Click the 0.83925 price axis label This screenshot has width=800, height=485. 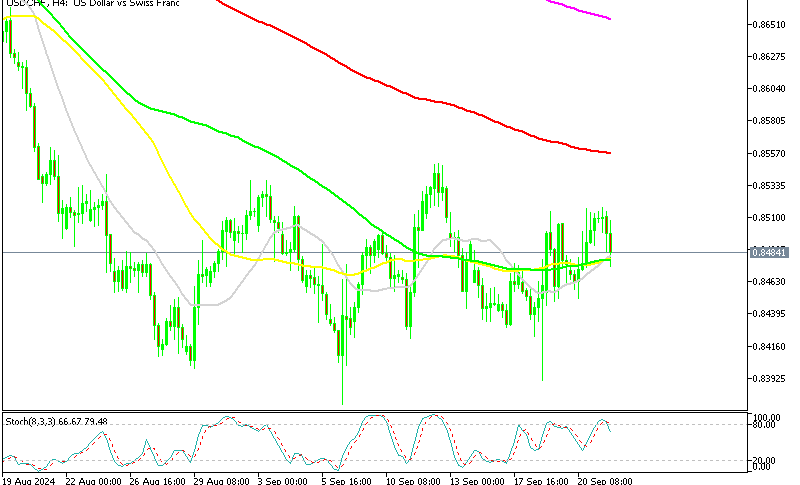769,379
